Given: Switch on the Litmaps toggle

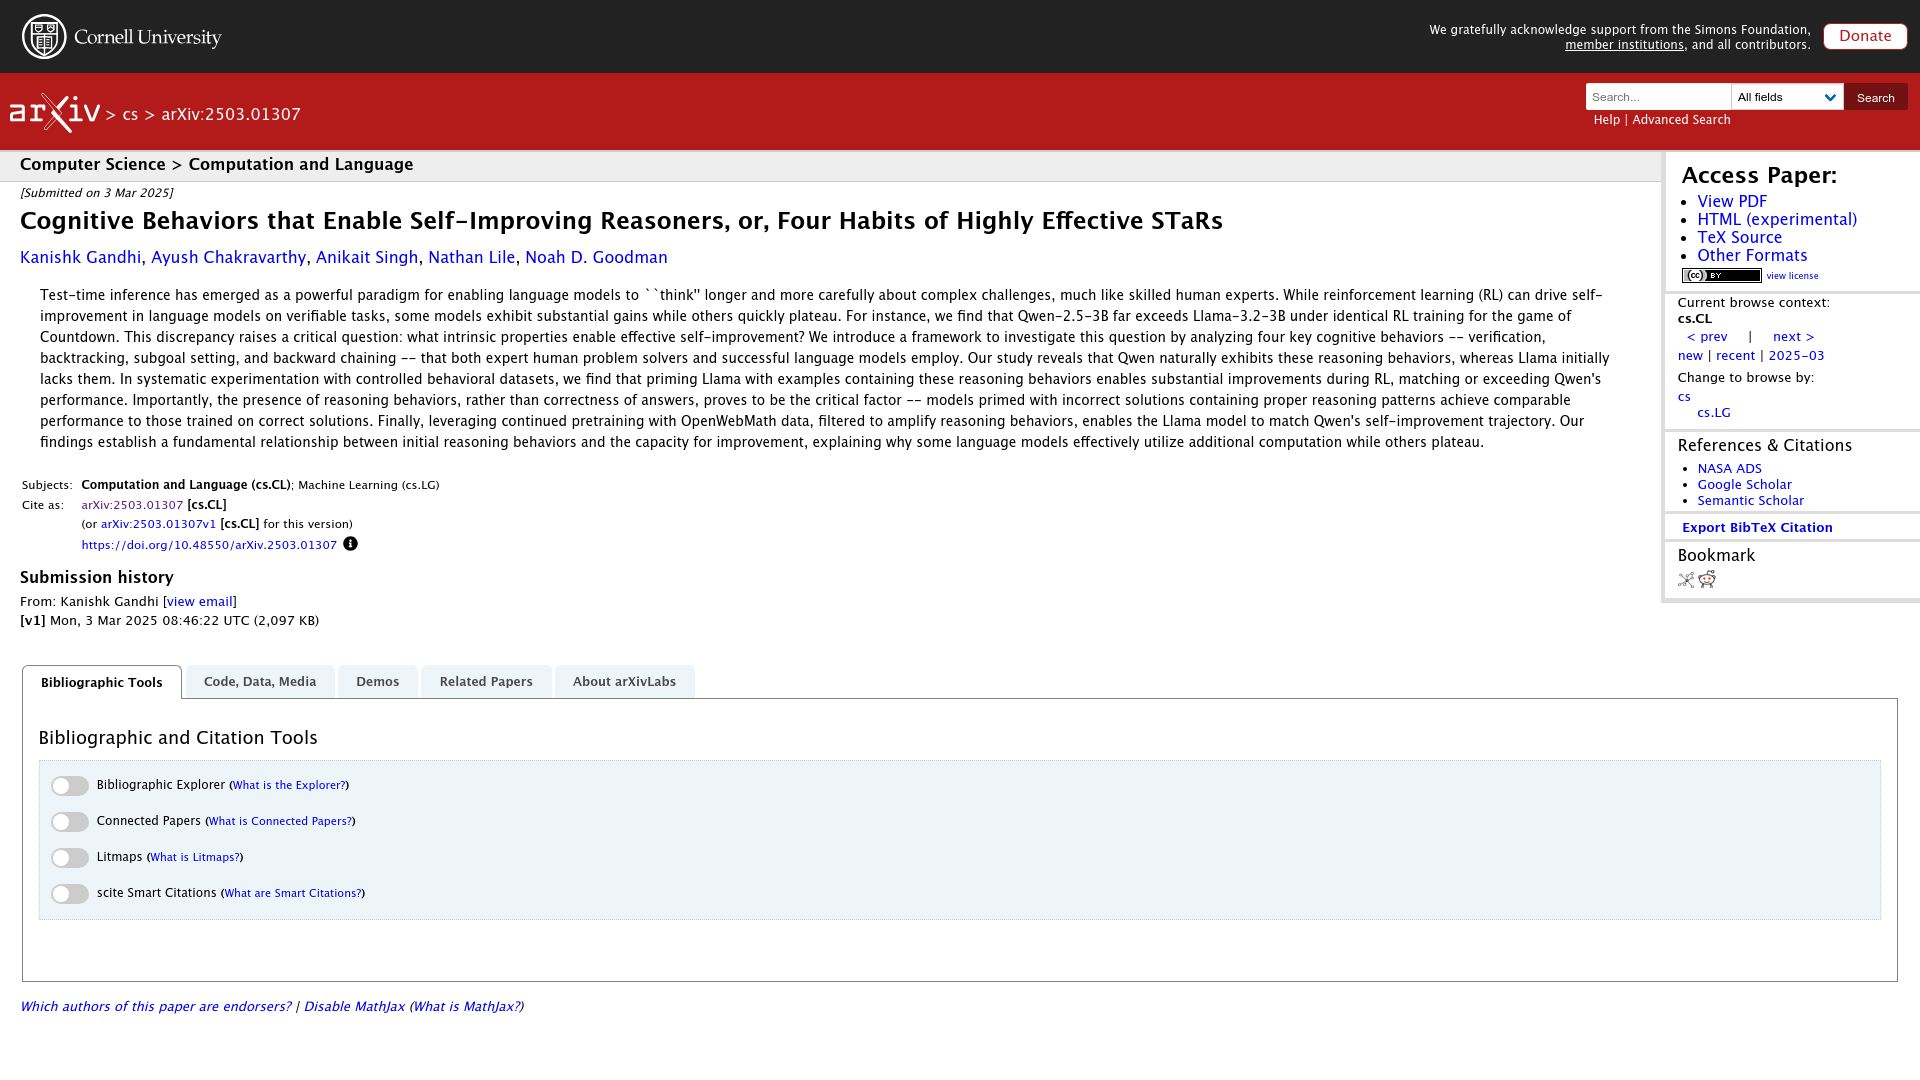Looking at the screenshot, I should tap(70, 858).
